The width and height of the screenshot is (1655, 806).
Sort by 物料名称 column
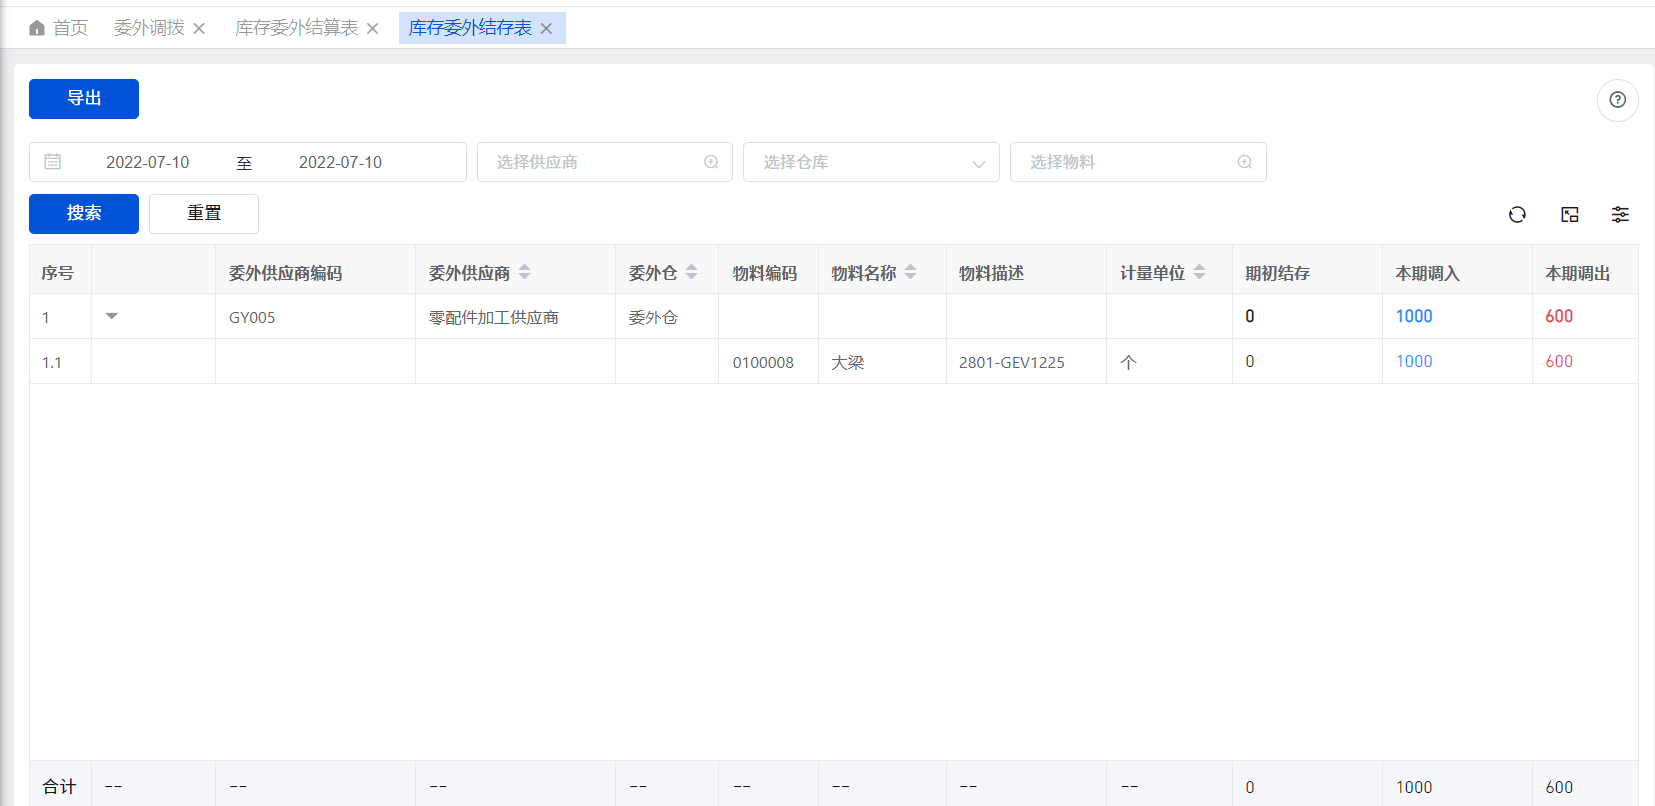click(x=910, y=272)
